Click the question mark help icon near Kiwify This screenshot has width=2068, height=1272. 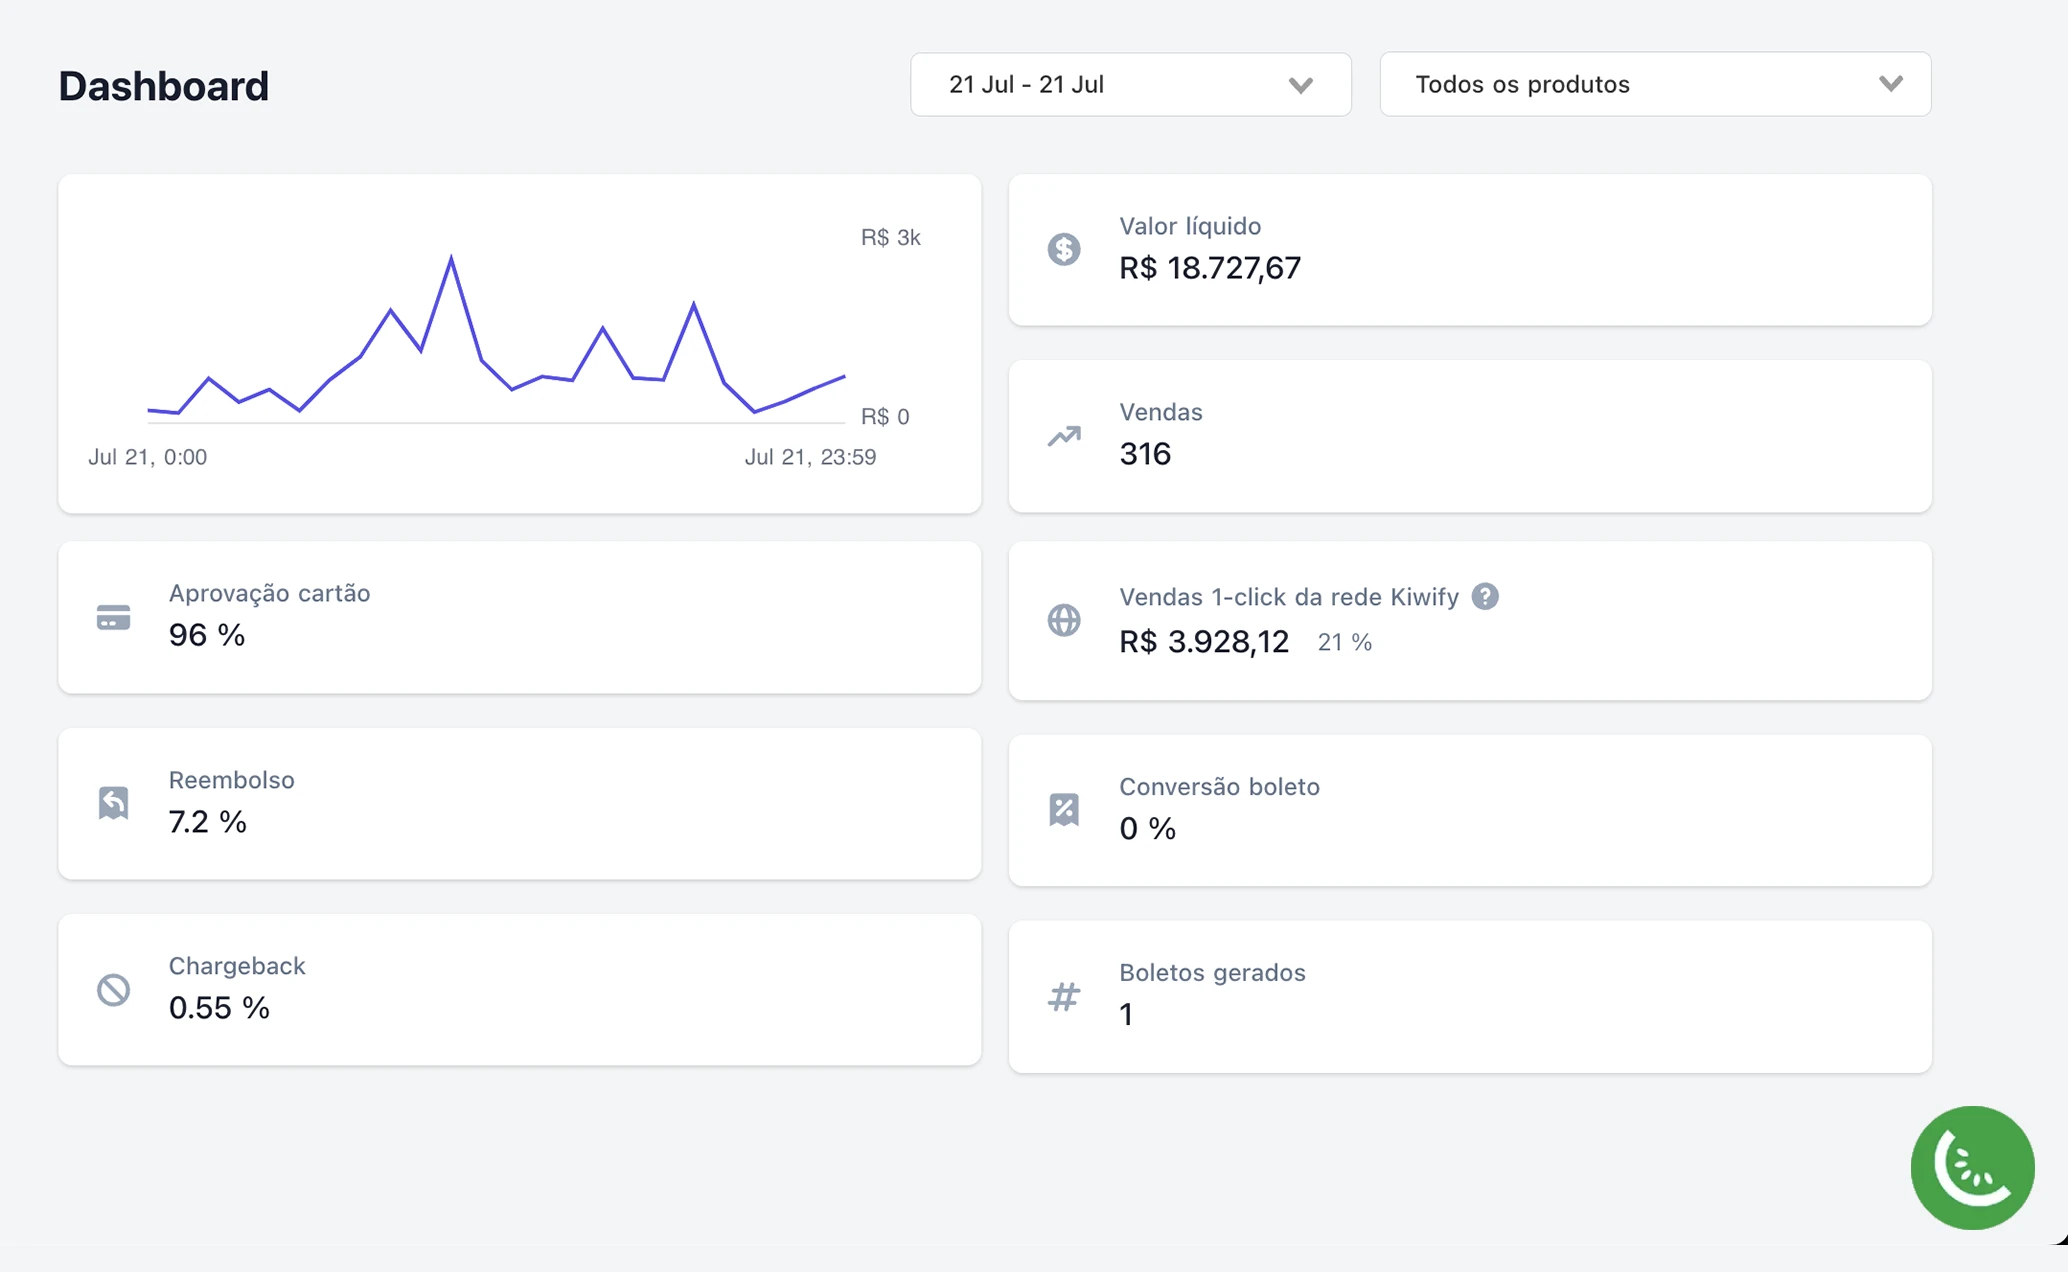pos(1485,596)
